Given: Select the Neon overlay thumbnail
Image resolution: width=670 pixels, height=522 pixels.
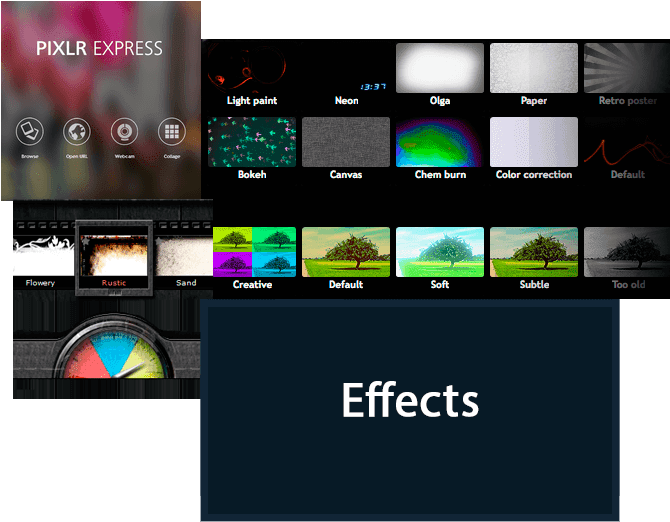Looking at the screenshot, I should [346, 67].
